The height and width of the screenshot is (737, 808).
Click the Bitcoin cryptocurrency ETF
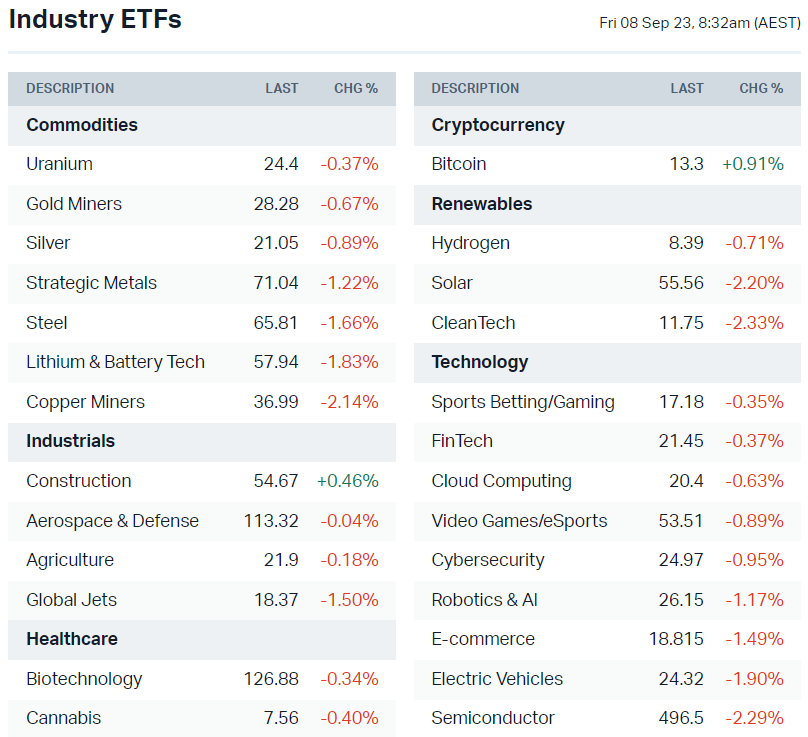(459, 164)
